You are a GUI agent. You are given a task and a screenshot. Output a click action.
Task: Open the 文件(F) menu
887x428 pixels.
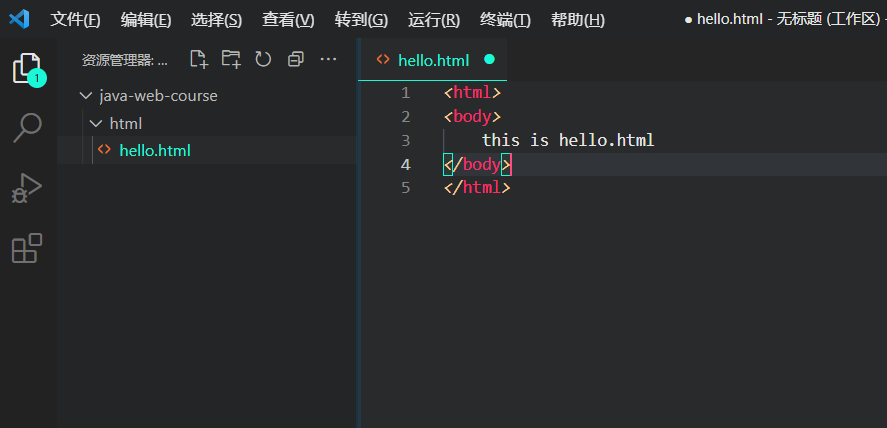75,20
